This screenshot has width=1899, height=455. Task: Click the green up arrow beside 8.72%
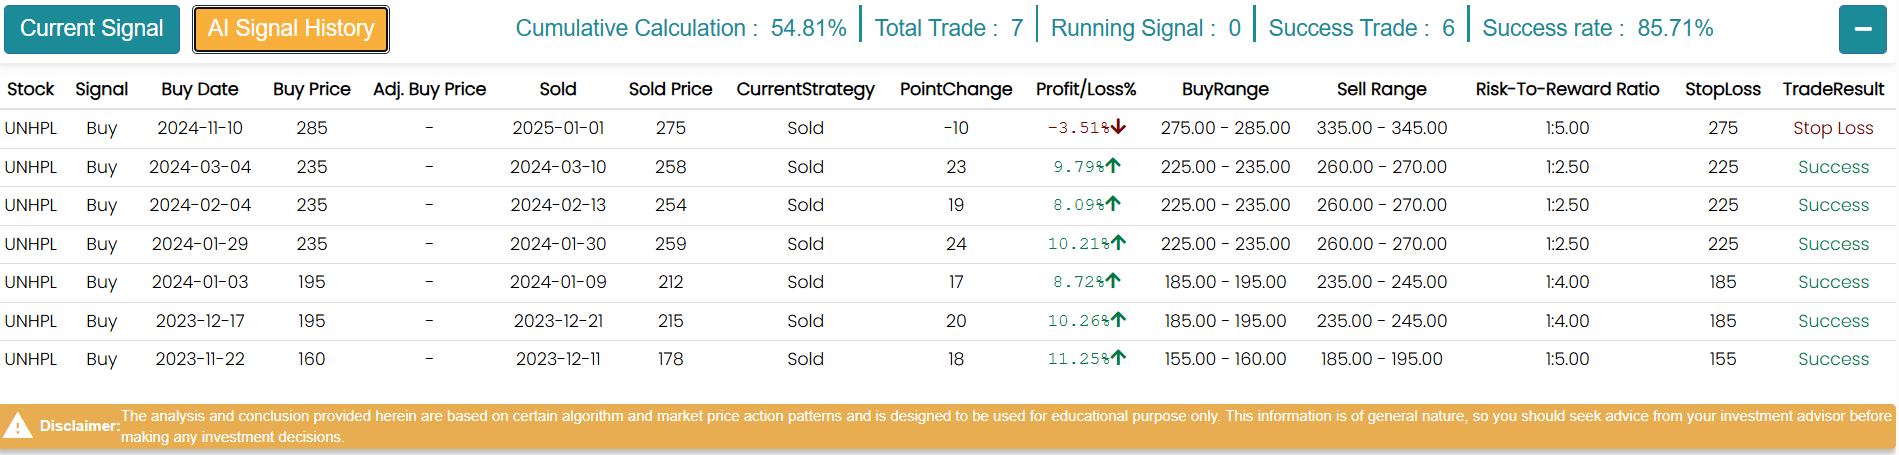click(x=1113, y=281)
